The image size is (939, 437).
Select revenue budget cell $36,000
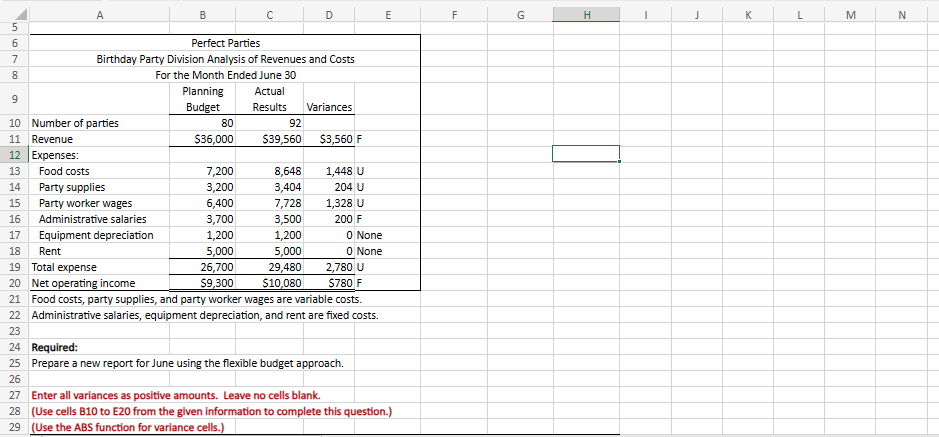click(202, 139)
